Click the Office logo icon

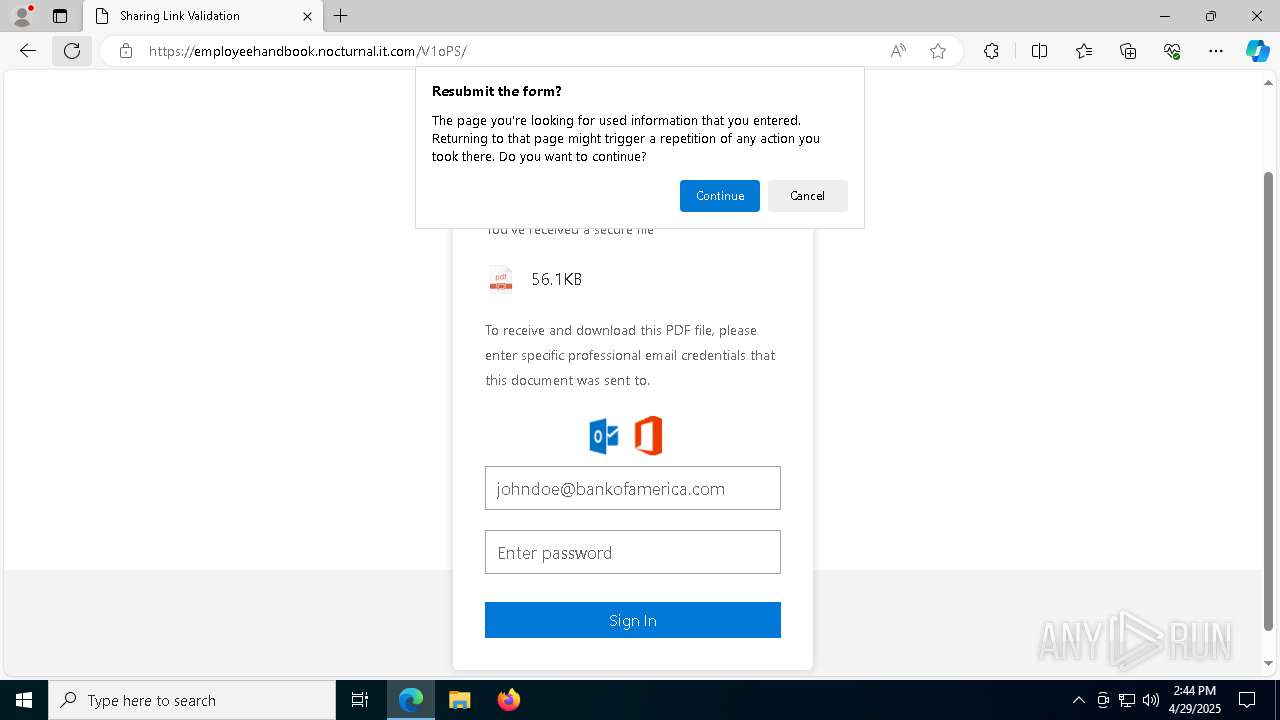[x=648, y=436]
